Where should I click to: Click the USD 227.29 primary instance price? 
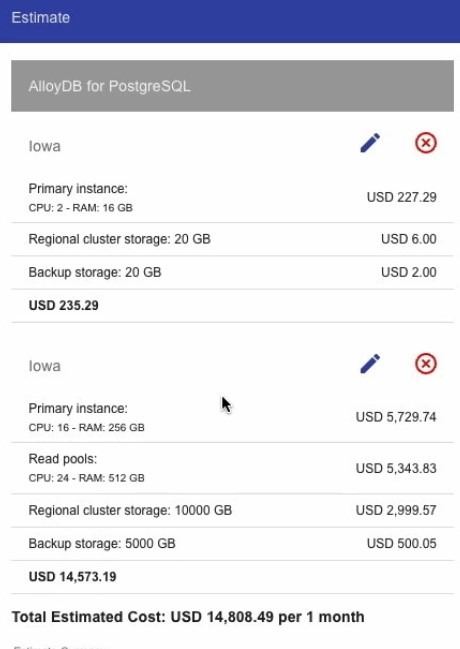pyautogui.click(x=401, y=197)
